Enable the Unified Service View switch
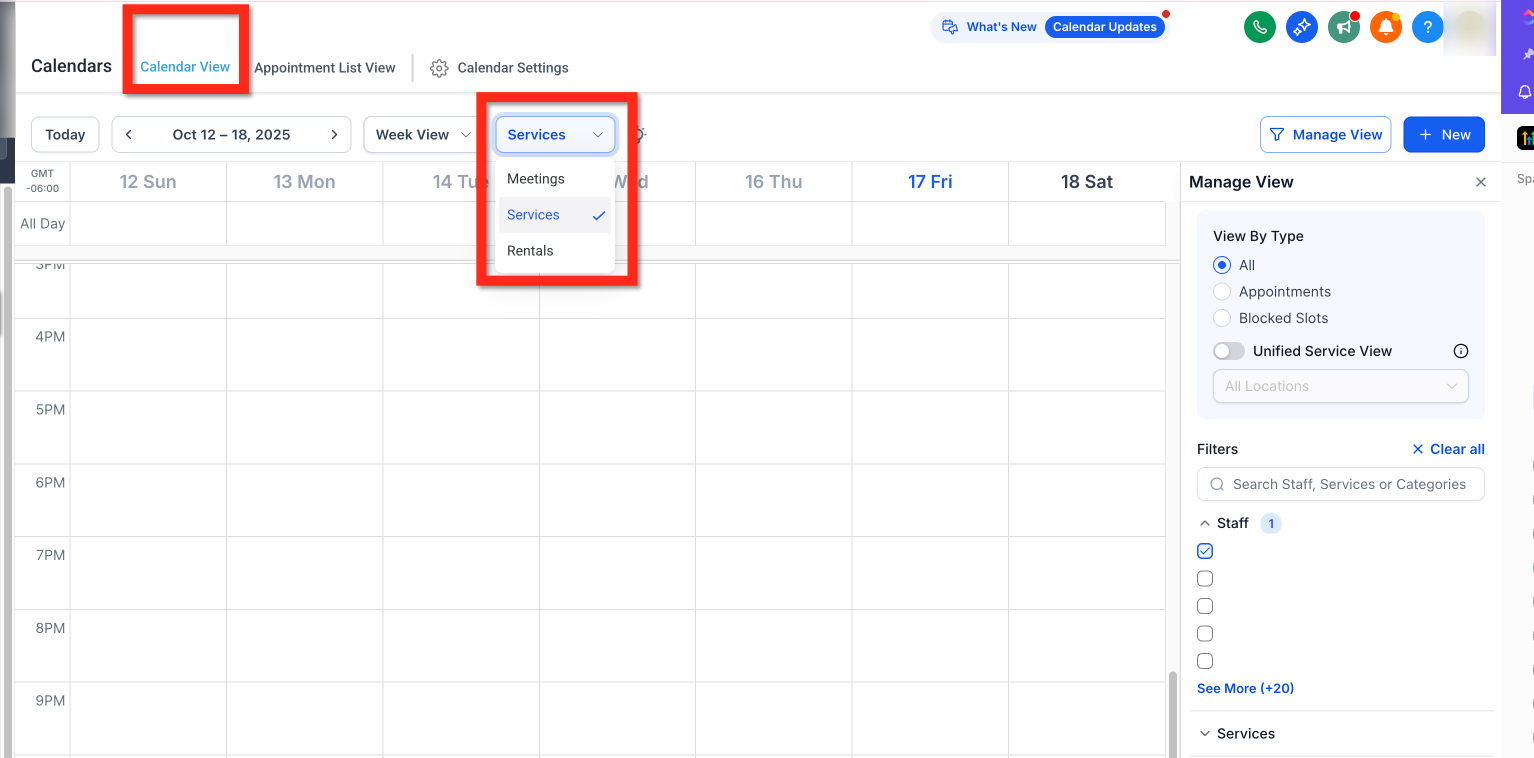 [1229, 351]
